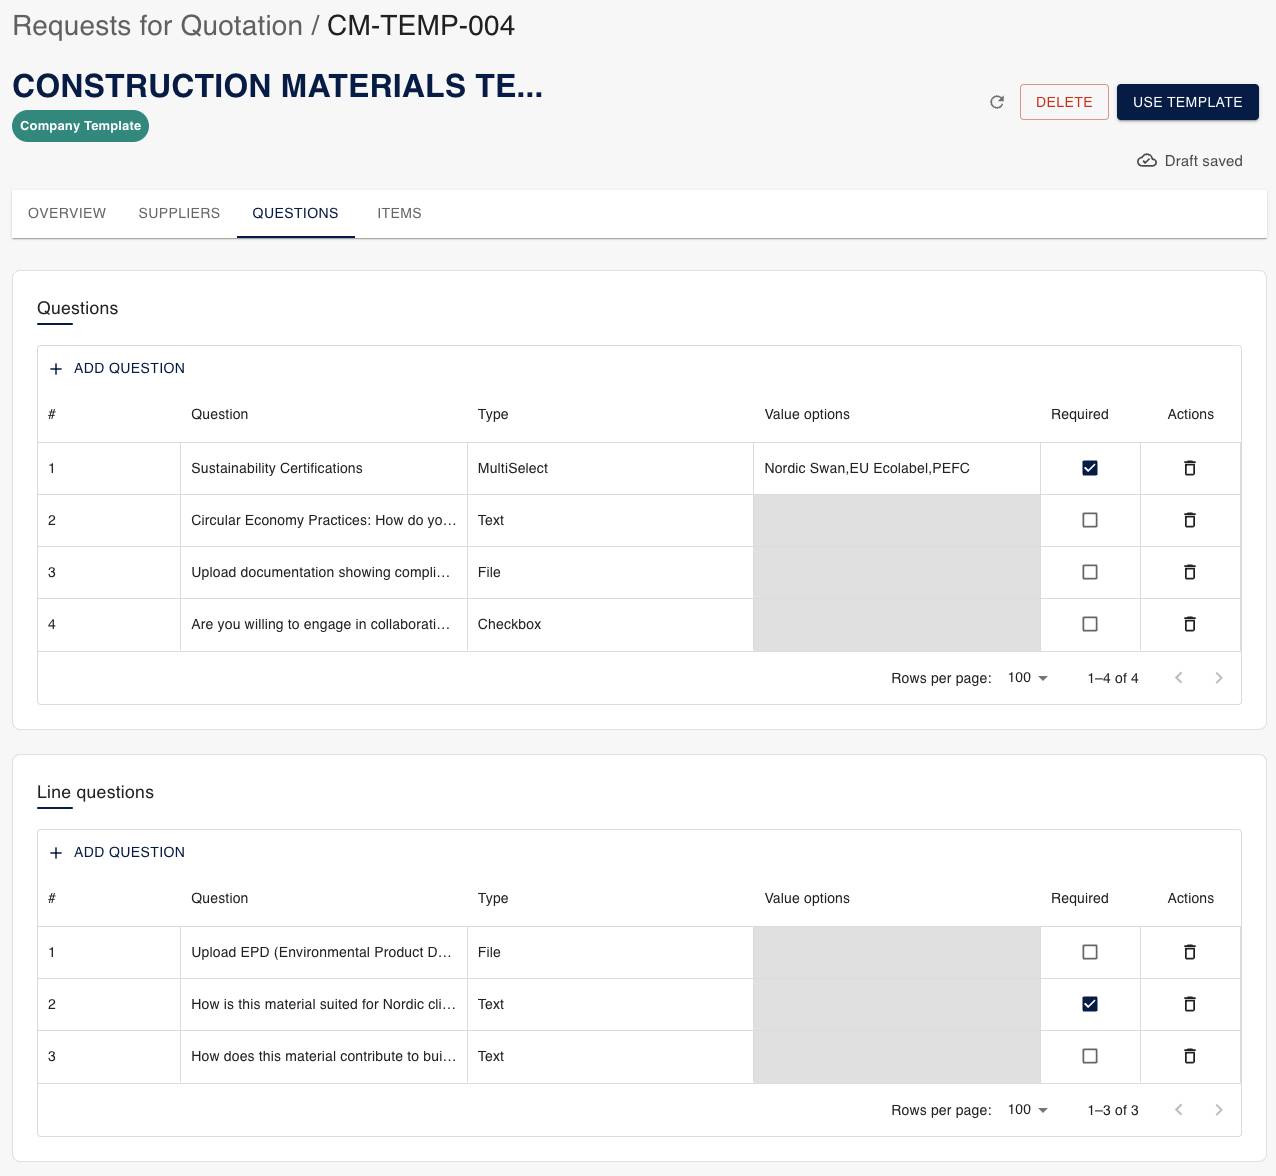Go to previous page in Questions table
1276x1176 pixels.
(1179, 678)
